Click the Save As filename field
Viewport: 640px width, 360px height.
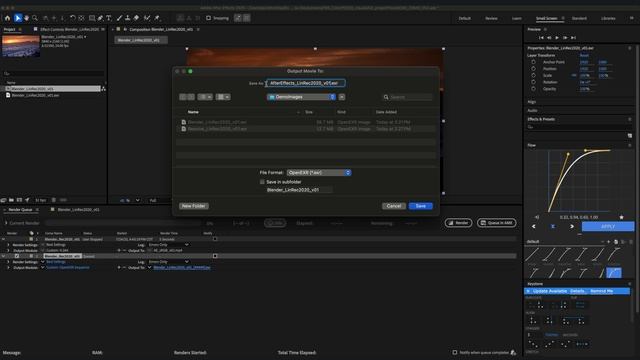coord(305,83)
